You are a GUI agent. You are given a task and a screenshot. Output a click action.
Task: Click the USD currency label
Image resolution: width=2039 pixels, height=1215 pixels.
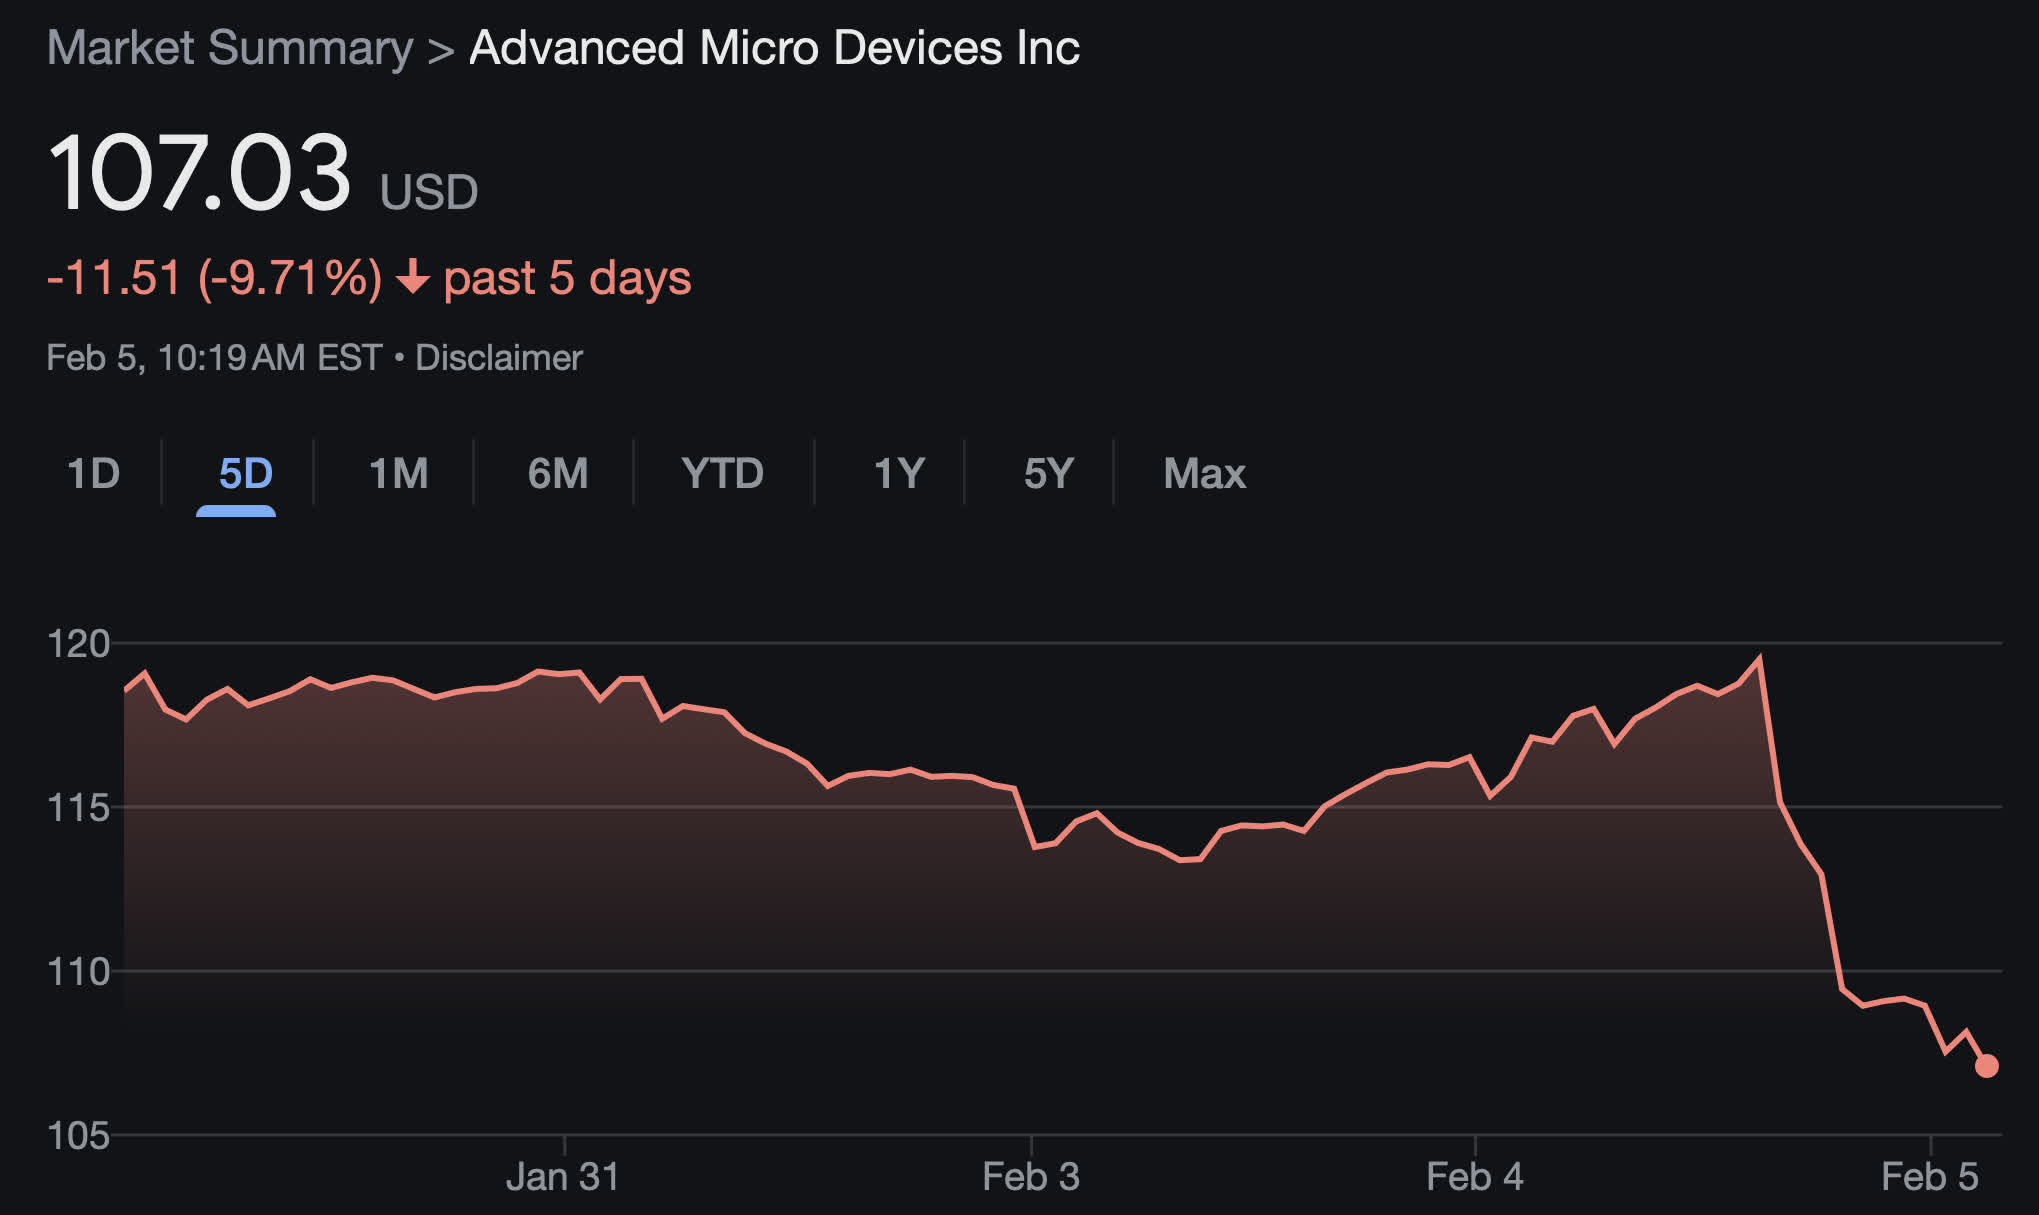[x=429, y=192]
